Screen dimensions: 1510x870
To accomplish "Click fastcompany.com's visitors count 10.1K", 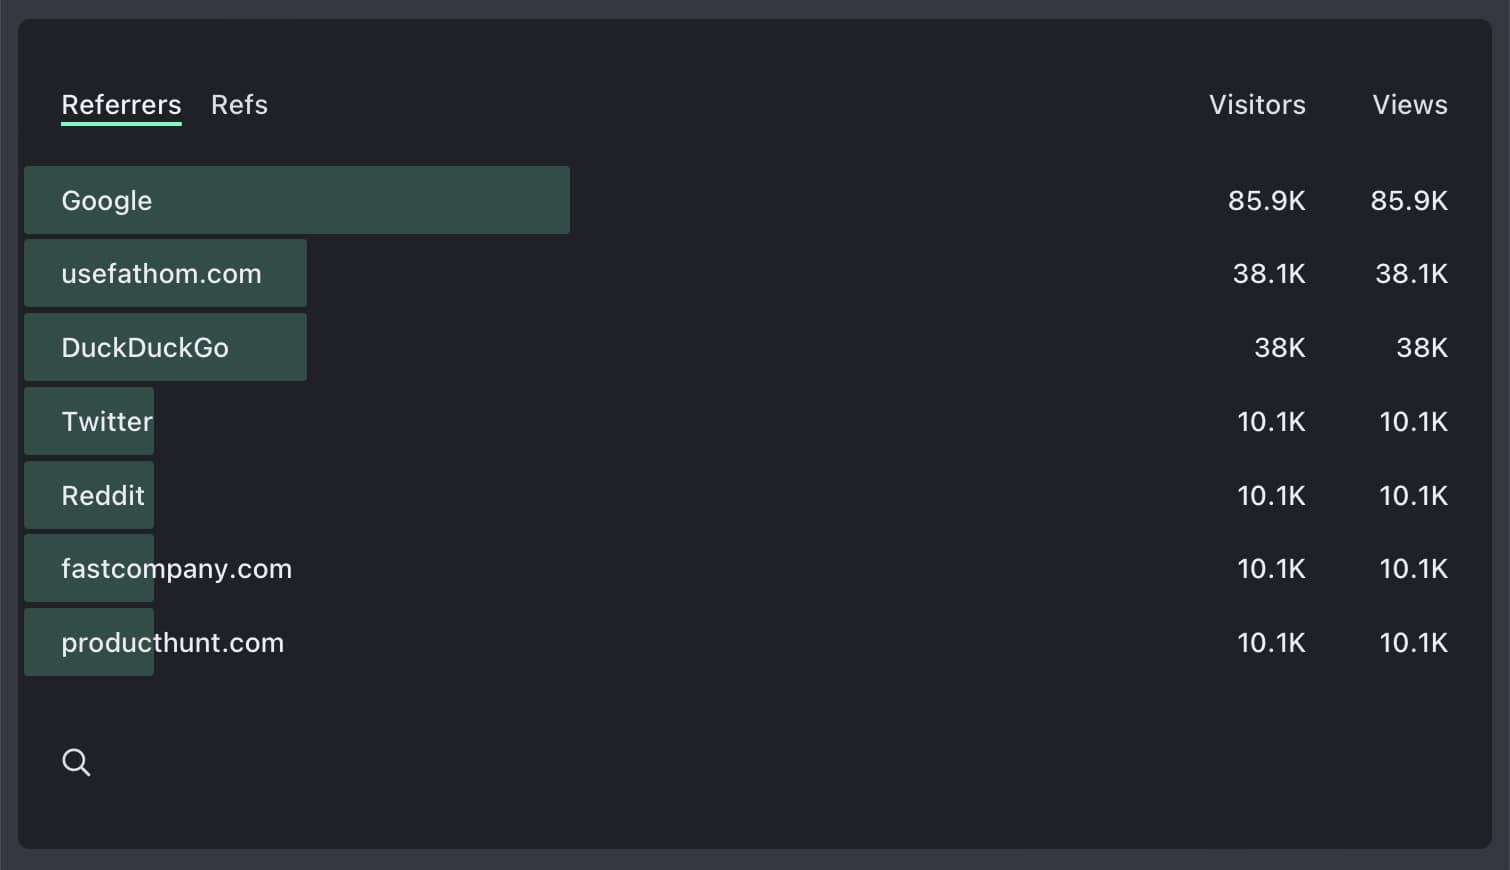I will 1271,568.
